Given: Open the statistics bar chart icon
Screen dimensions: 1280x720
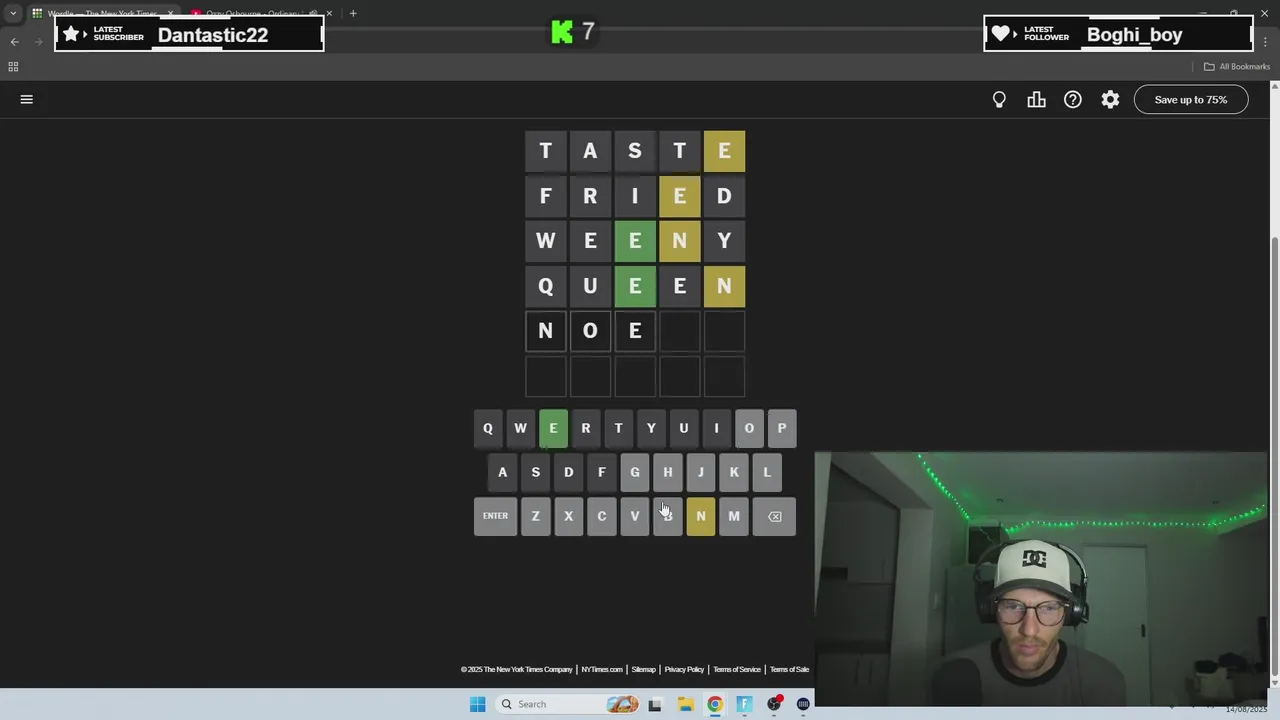Looking at the screenshot, I should pyautogui.click(x=1036, y=99).
